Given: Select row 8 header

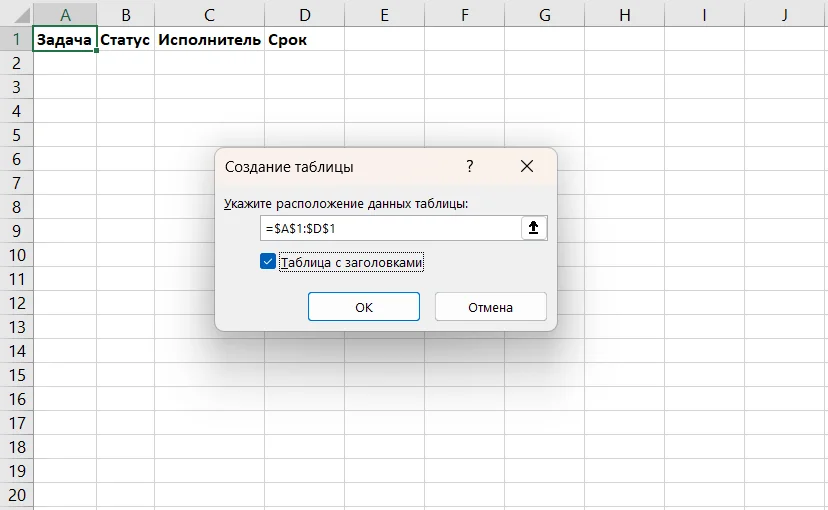Looking at the screenshot, I should point(16,207).
